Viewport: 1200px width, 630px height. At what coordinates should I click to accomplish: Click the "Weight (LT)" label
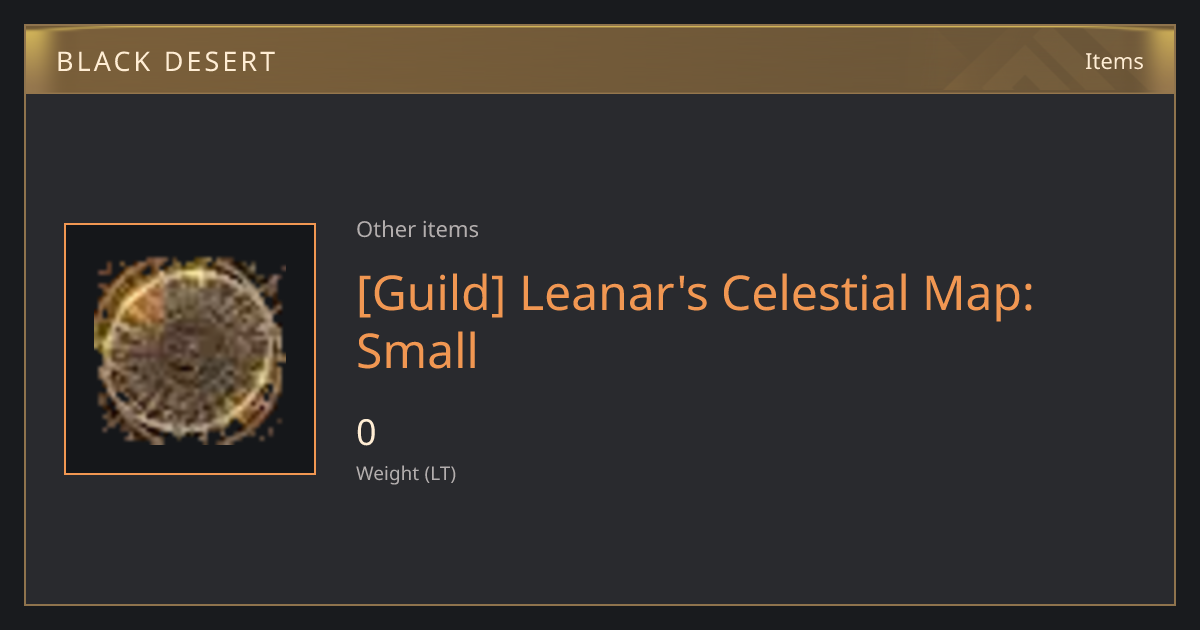coord(406,473)
